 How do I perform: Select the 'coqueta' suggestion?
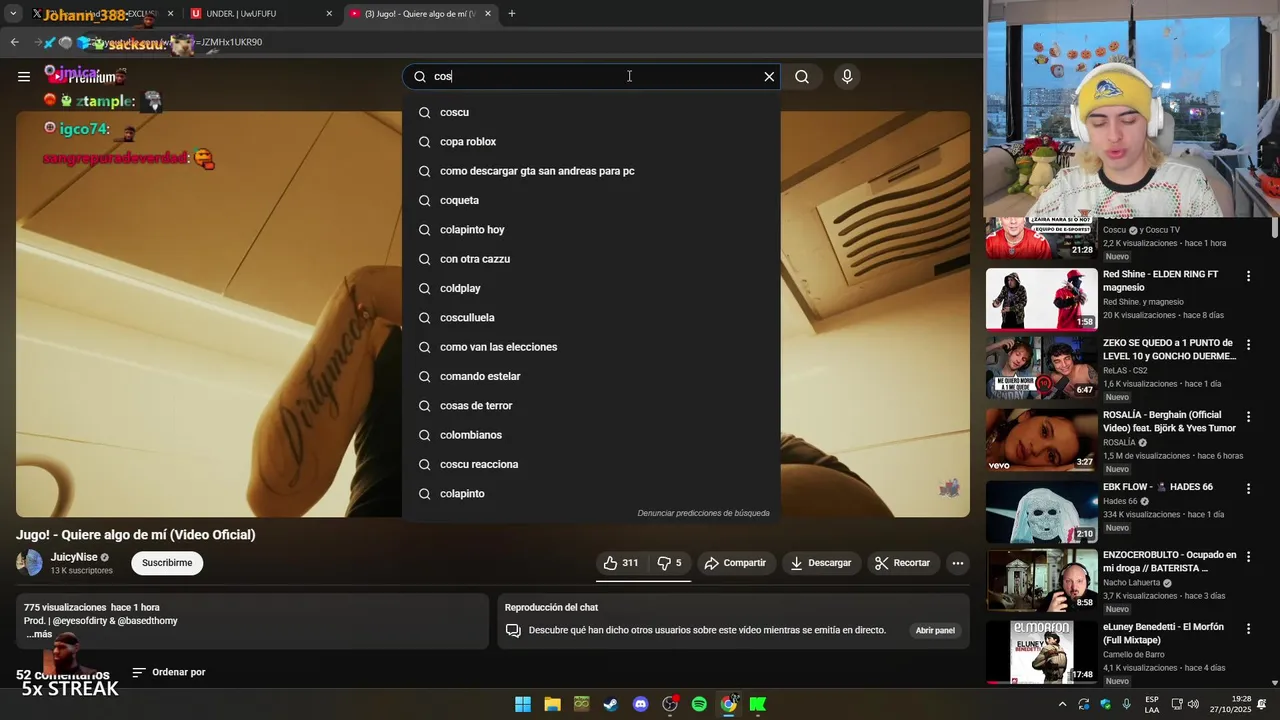pyautogui.click(x=591, y=200)
